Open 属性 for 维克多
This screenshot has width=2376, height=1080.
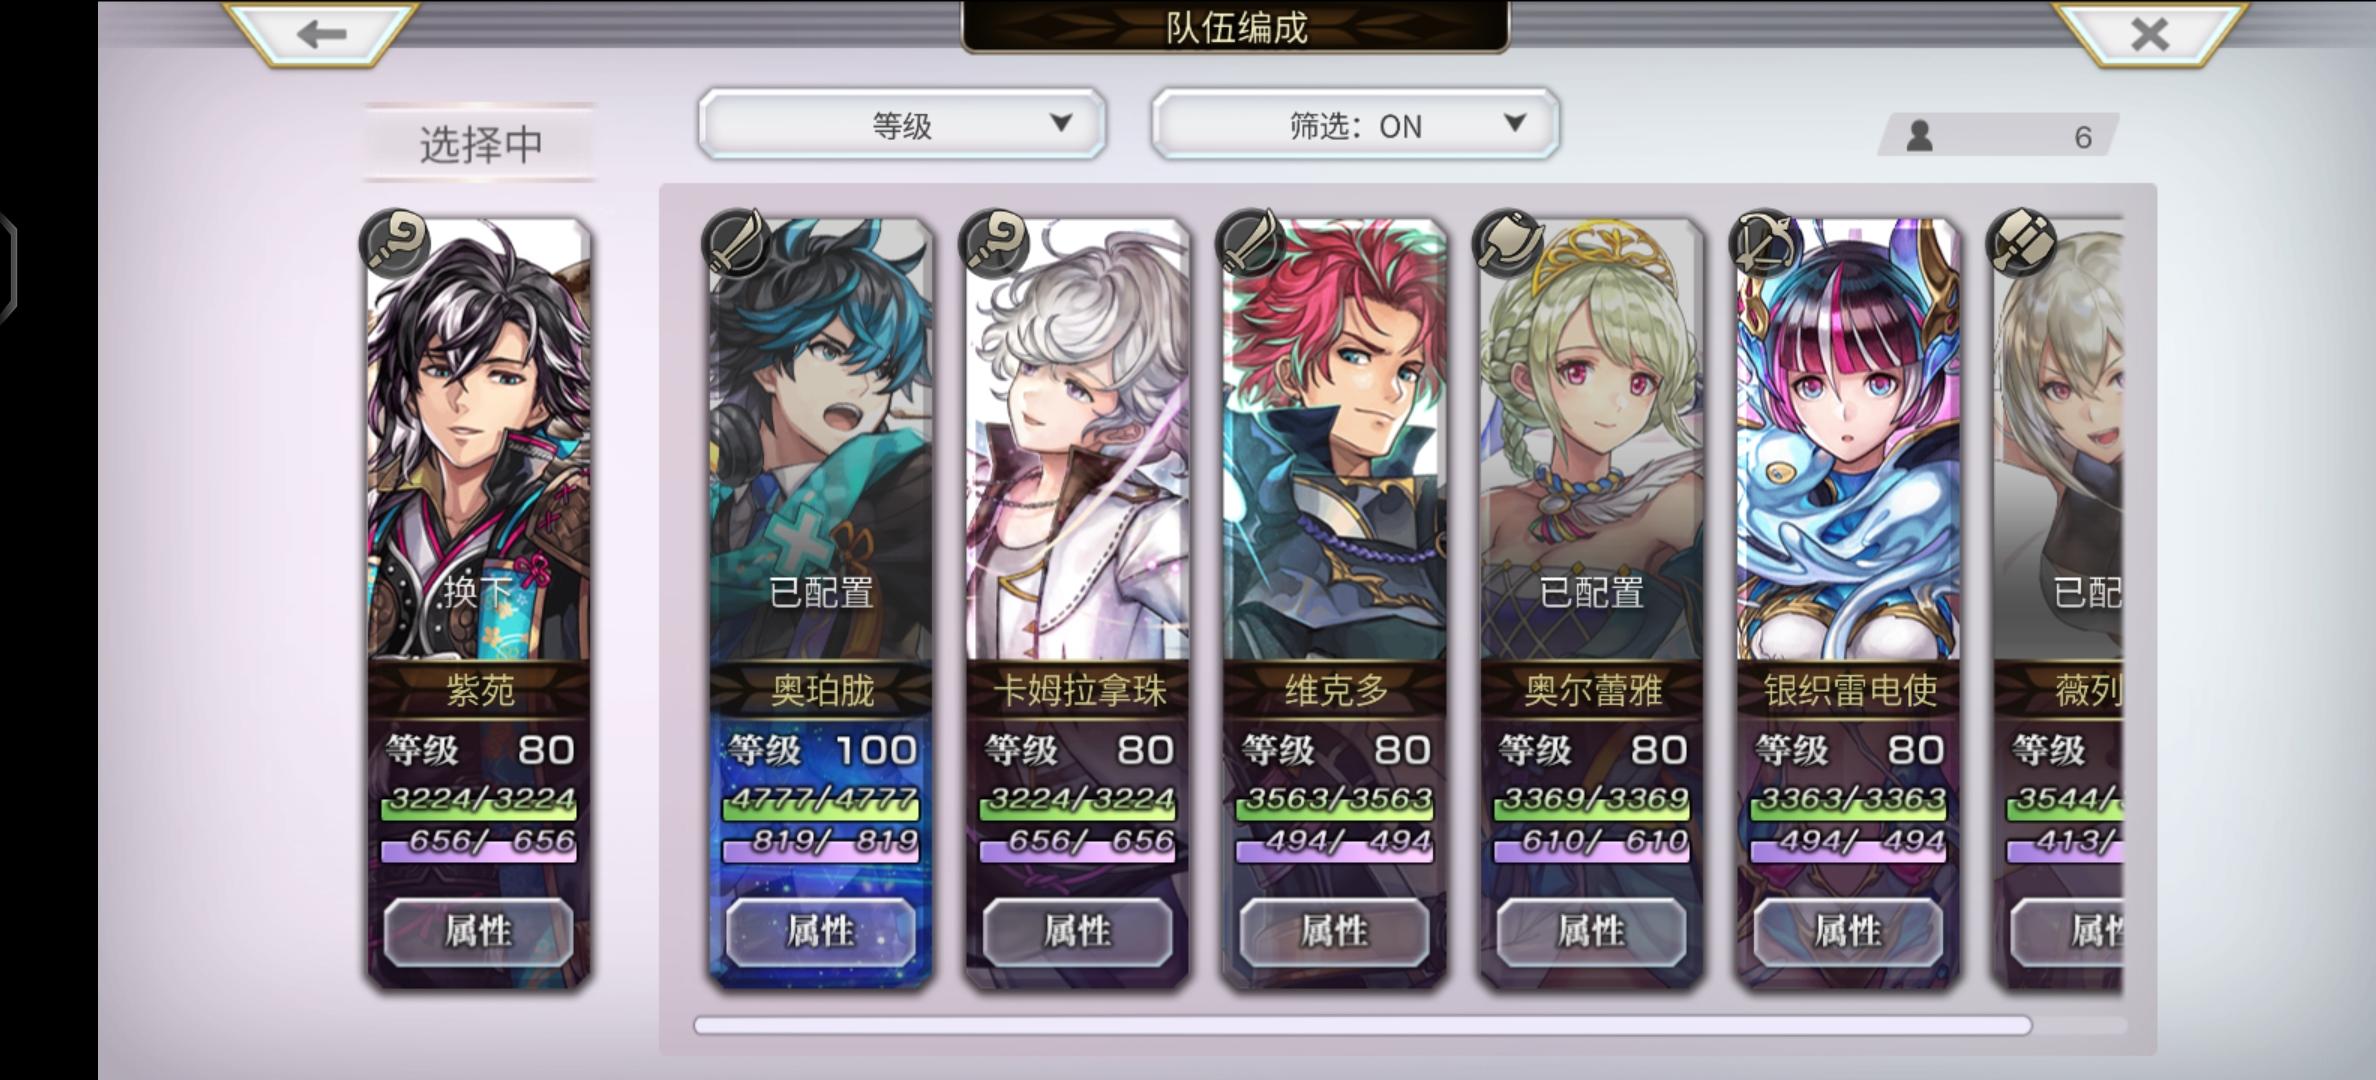(1334, 932)
